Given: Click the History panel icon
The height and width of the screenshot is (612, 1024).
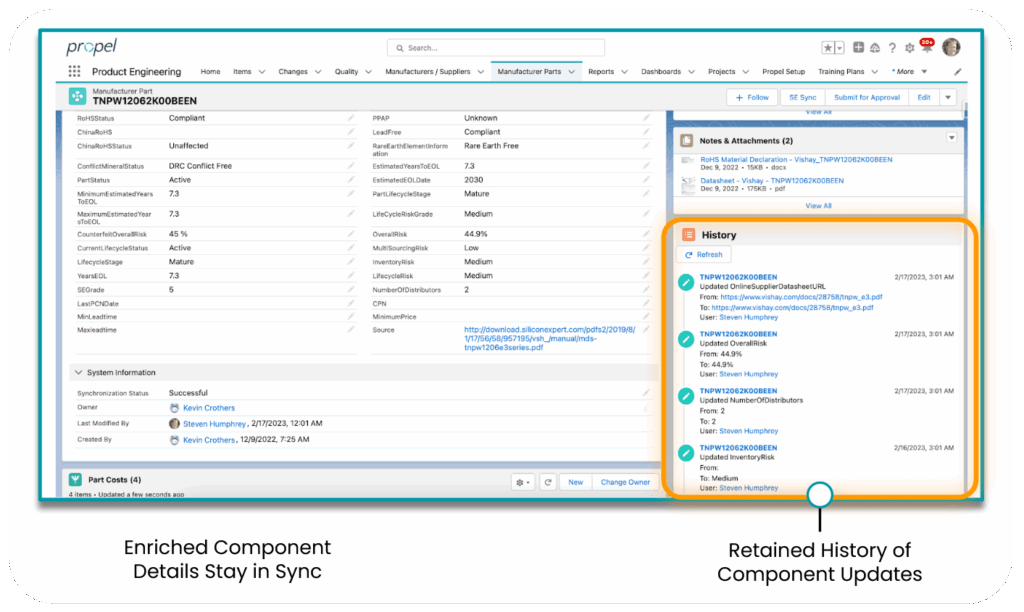Looking at the screenshot, I should [x=688, y=234].
